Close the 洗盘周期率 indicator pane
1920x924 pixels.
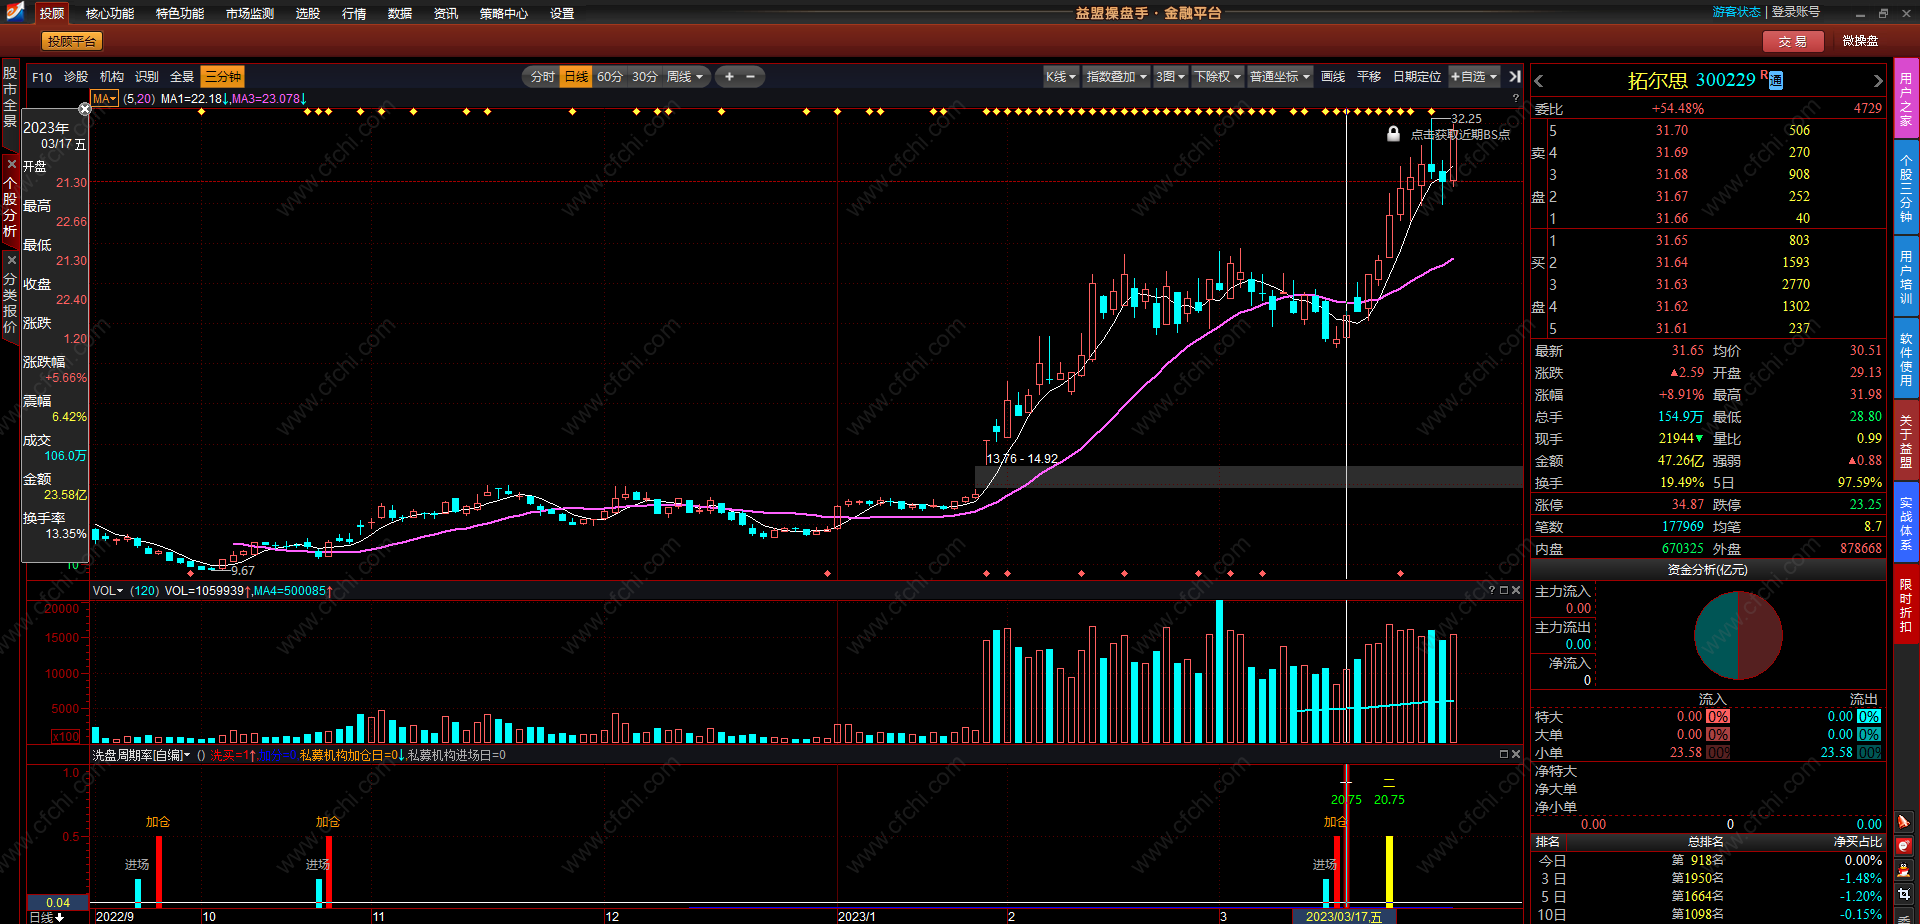[x=1516, y=754]
